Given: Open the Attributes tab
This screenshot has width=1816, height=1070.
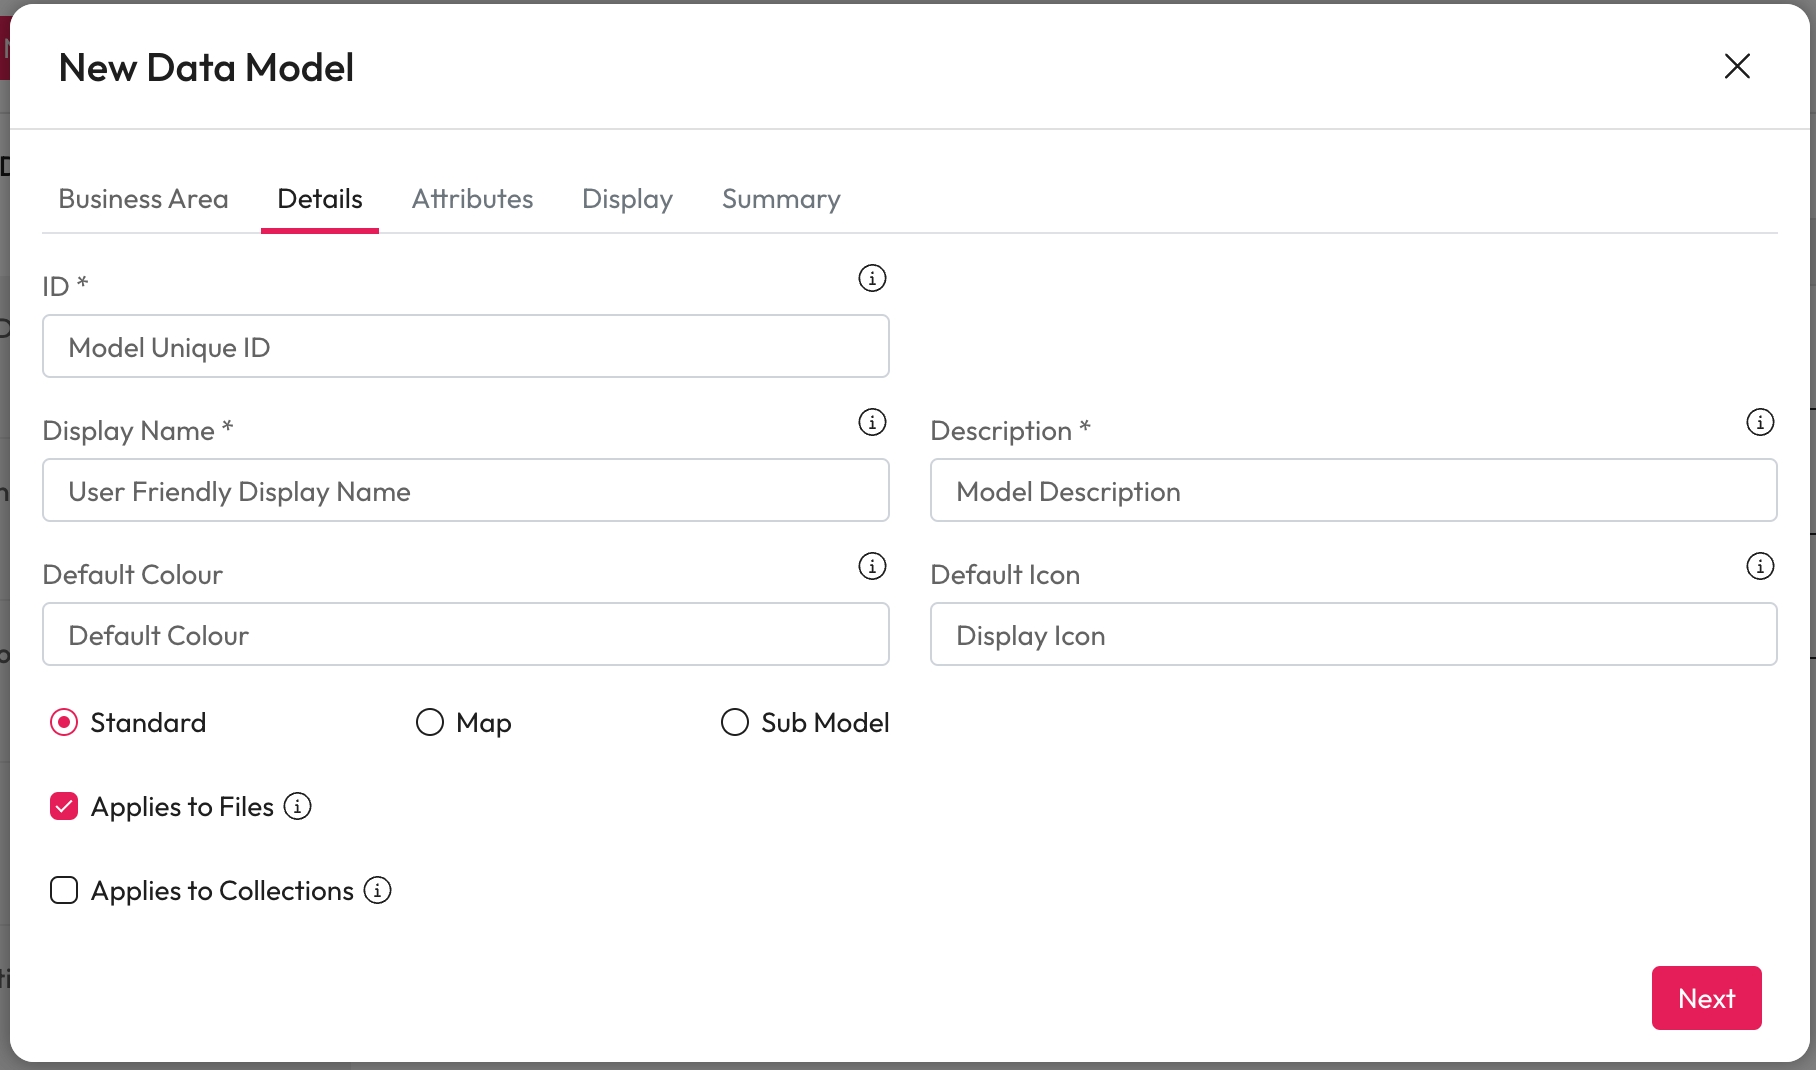Looking at the screenshot, I should pyautogui.click(x=472, y=199).
